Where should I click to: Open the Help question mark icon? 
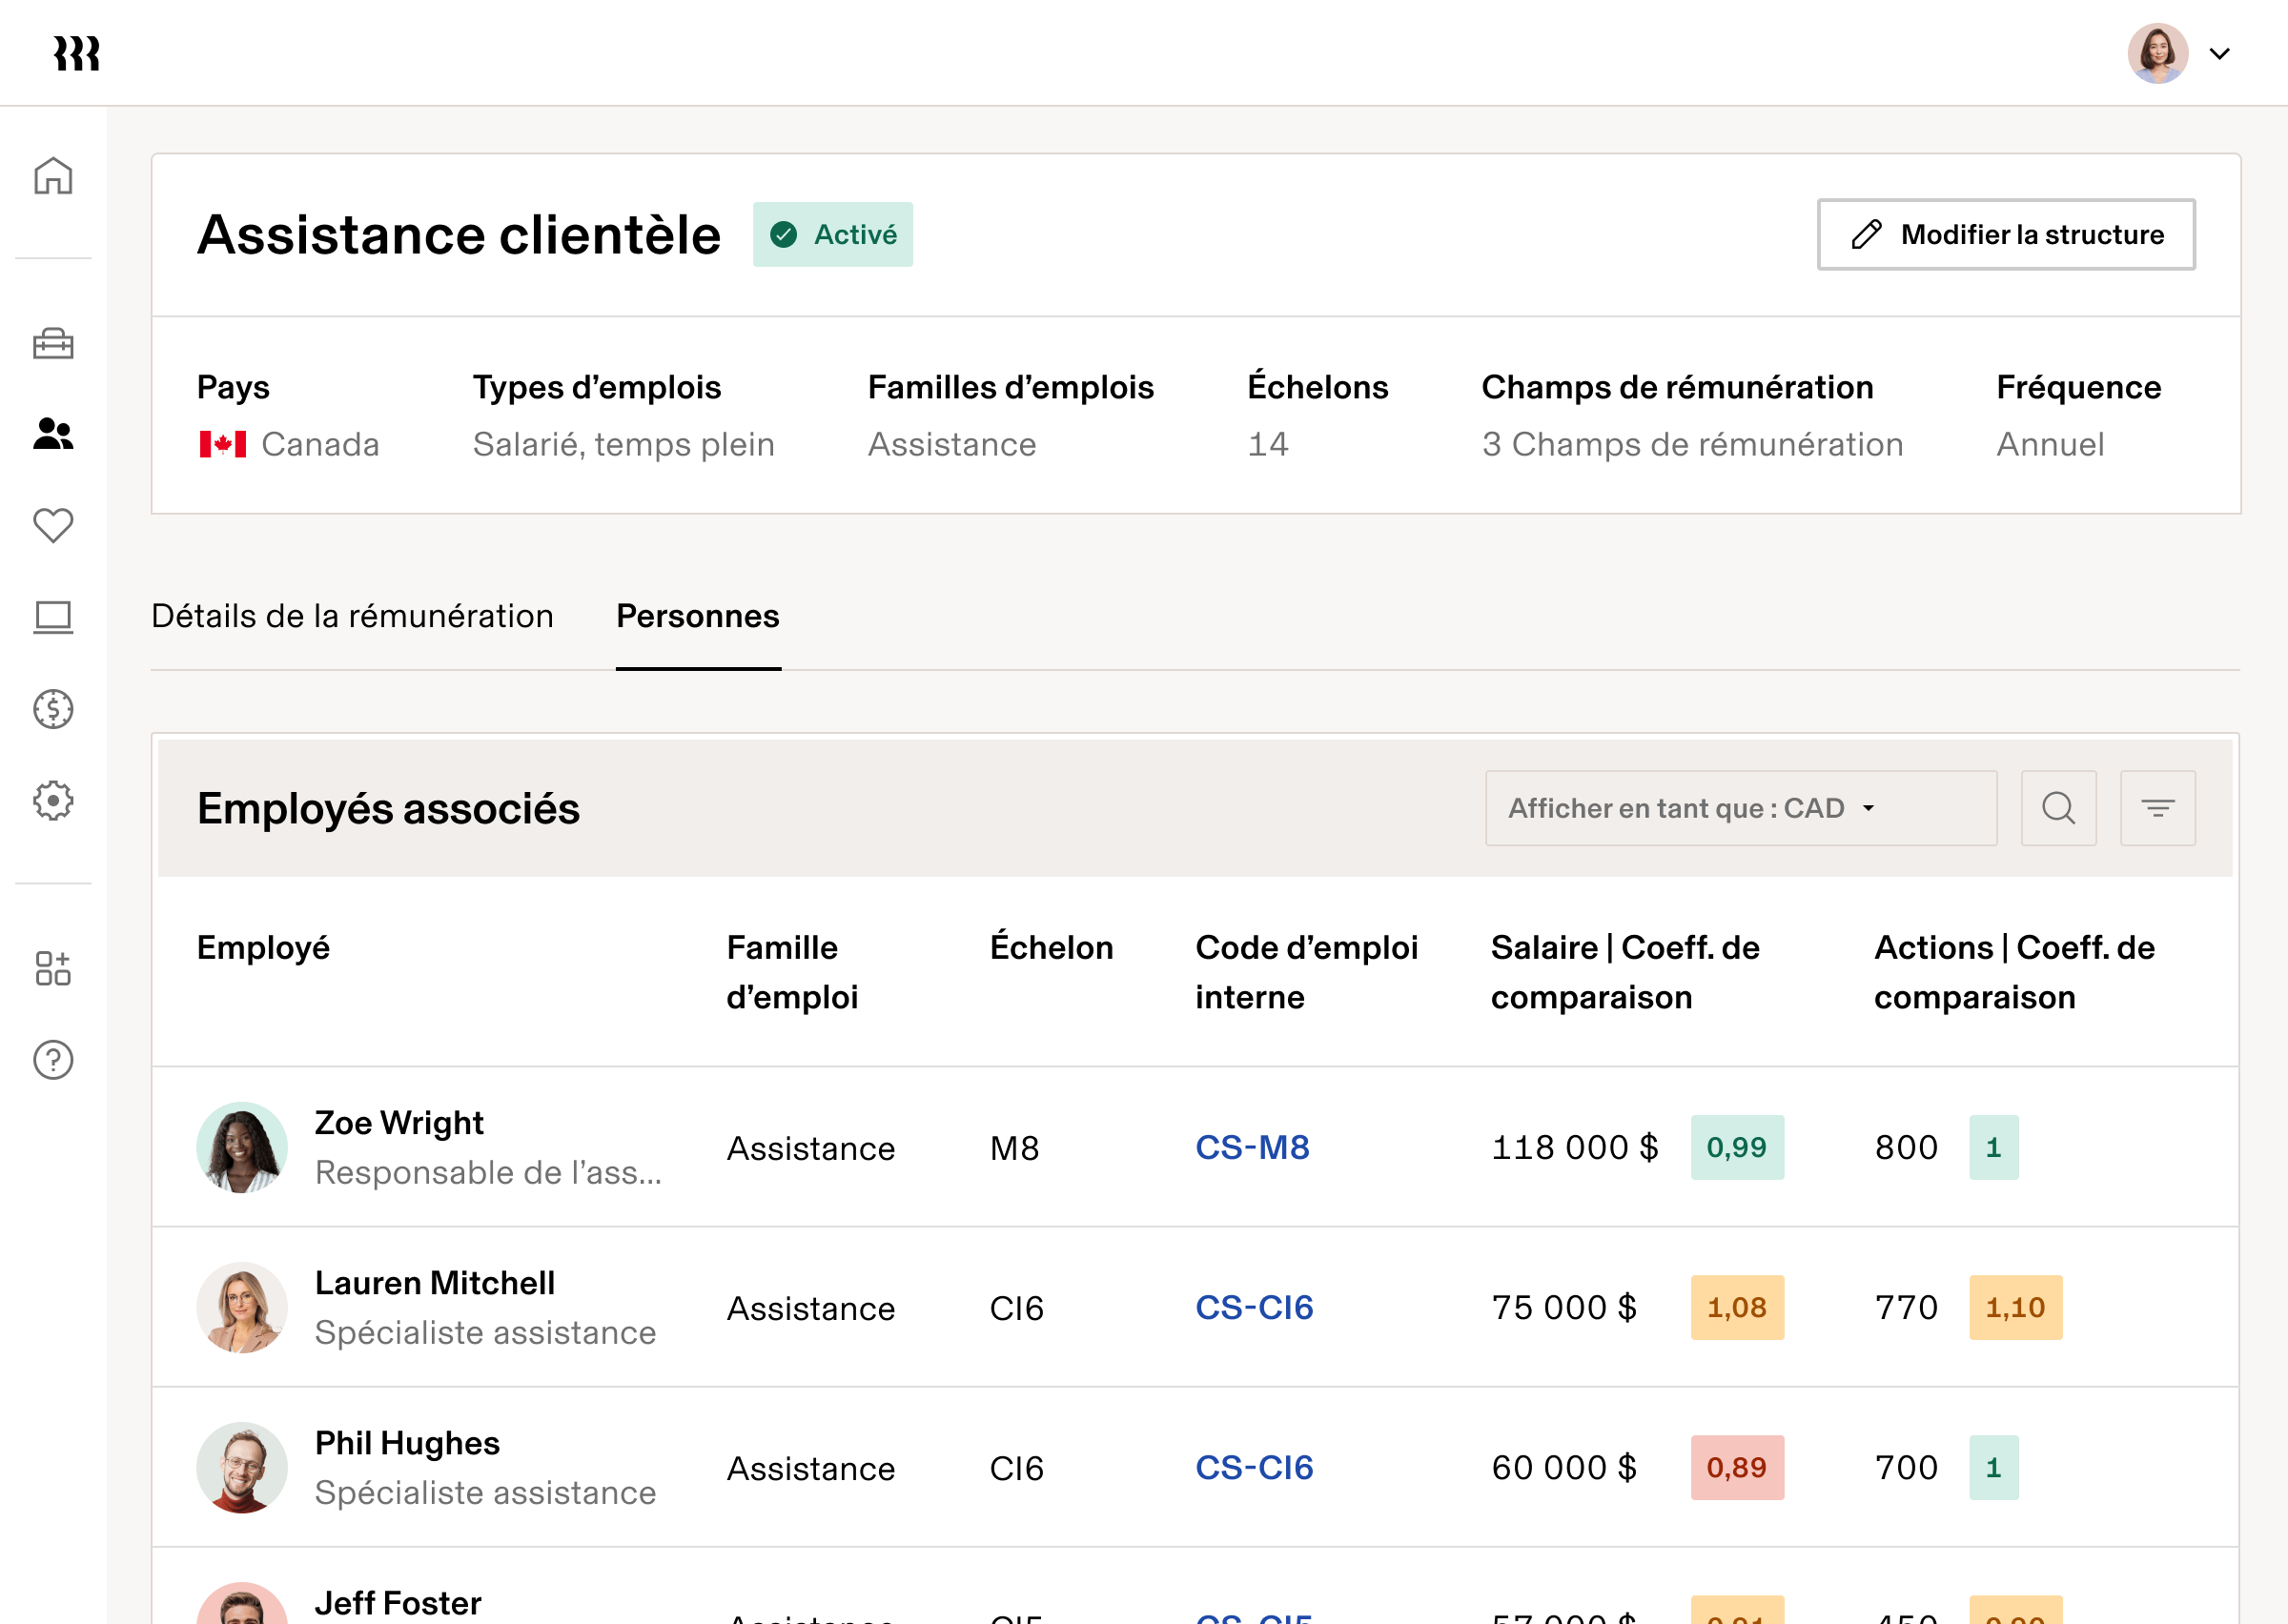(53, 1060)
